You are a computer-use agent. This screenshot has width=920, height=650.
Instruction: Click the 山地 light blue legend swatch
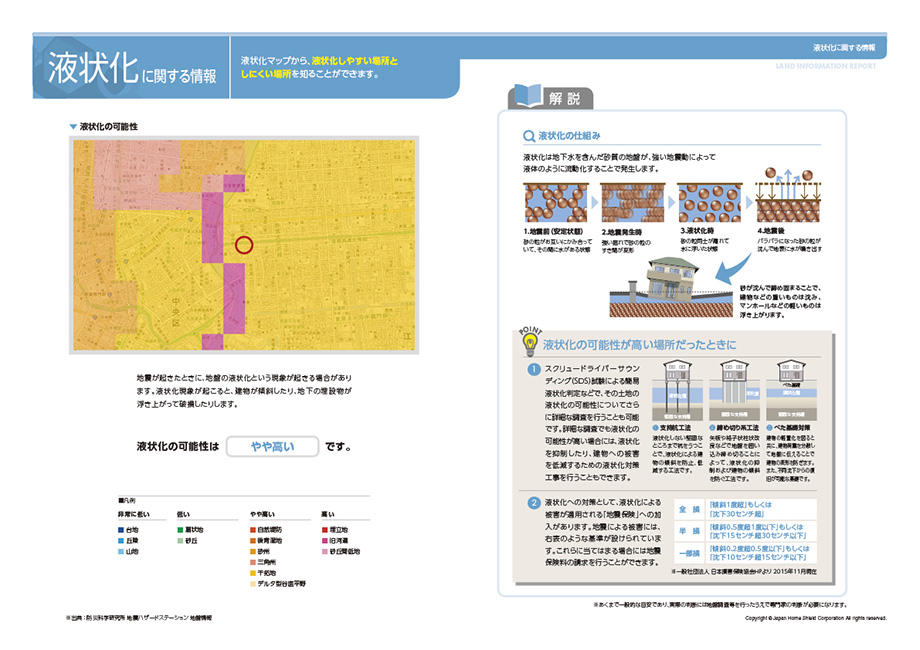coord(121,551)
